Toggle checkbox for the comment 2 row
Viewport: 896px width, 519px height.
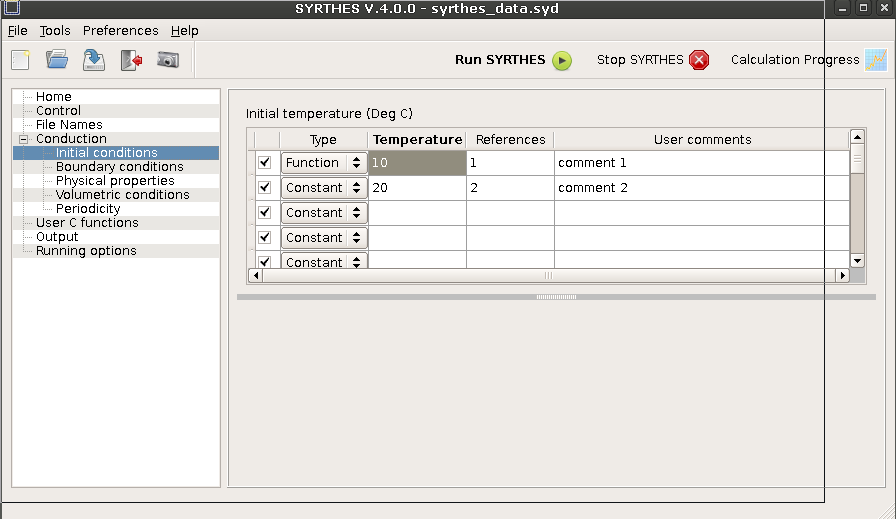(265, 187)
